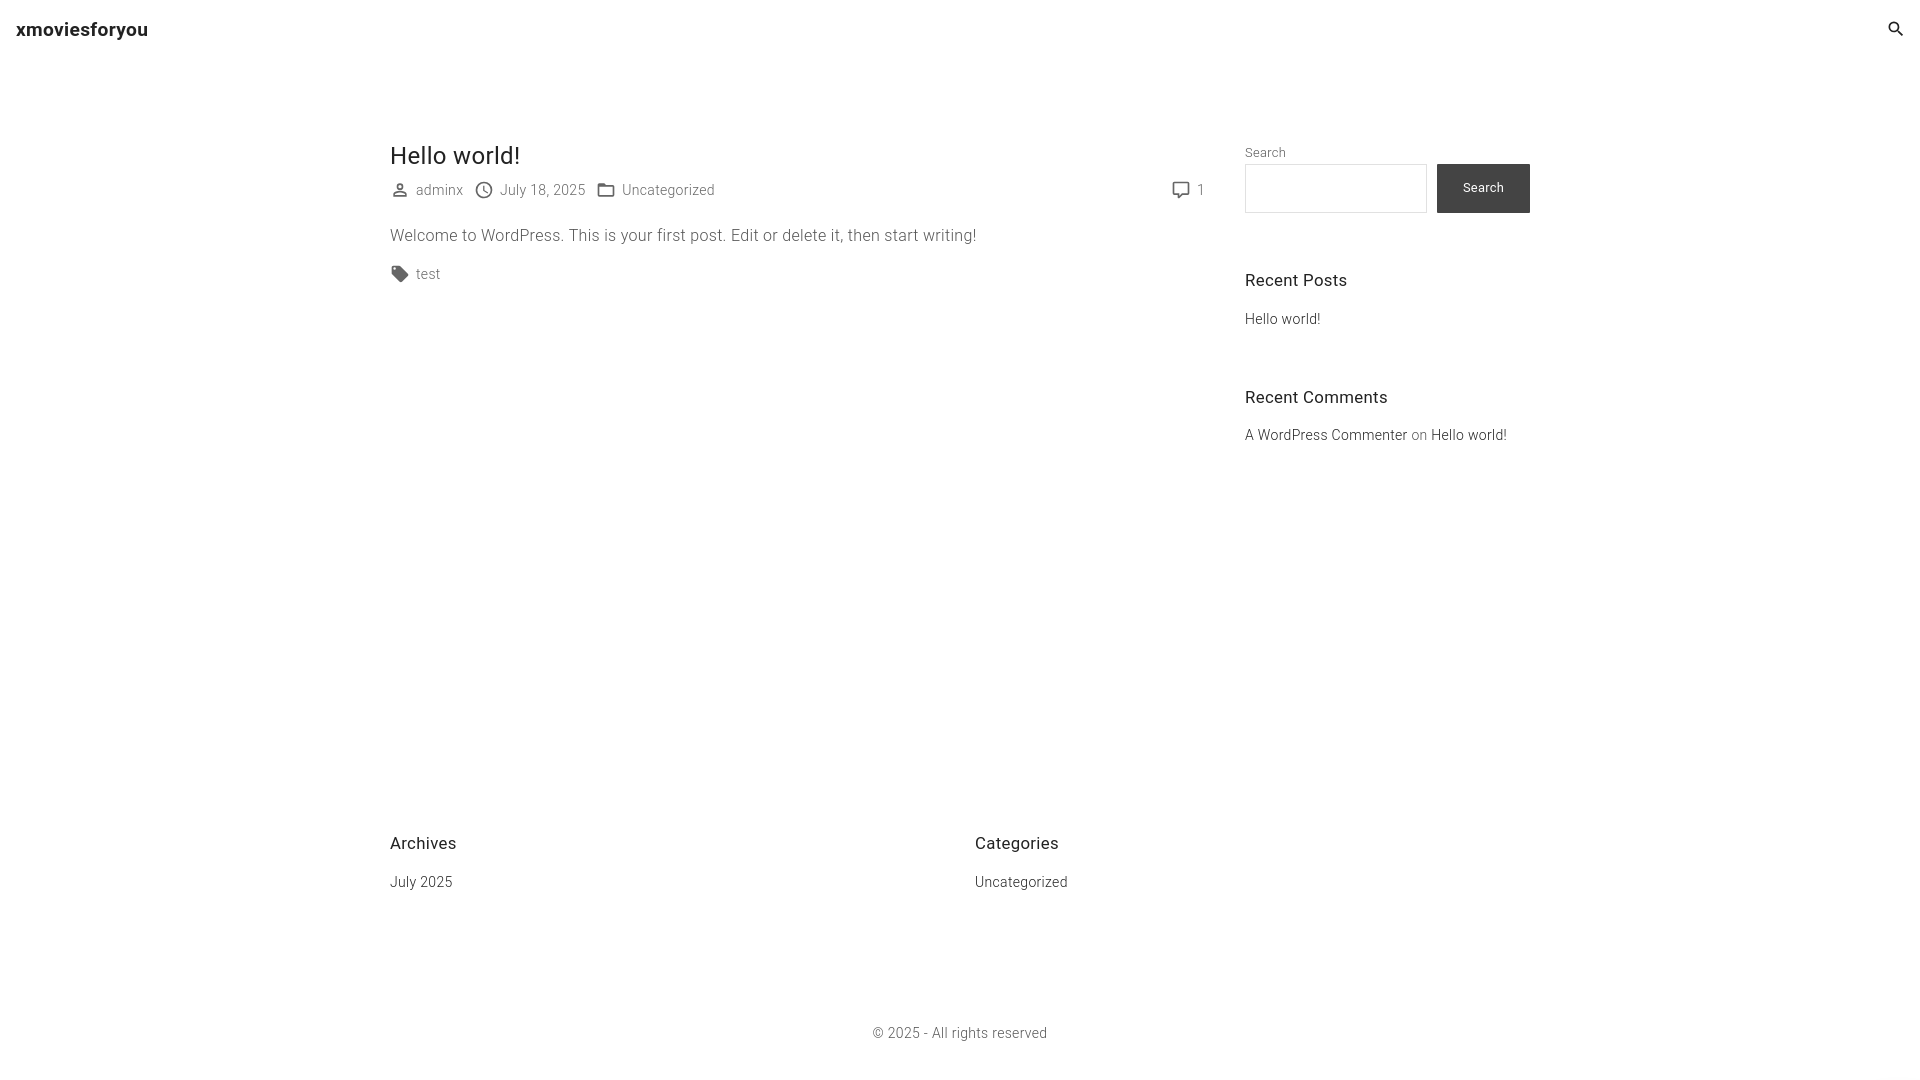Click the Archives heading

pyautogui.click(x=423, y=844)
